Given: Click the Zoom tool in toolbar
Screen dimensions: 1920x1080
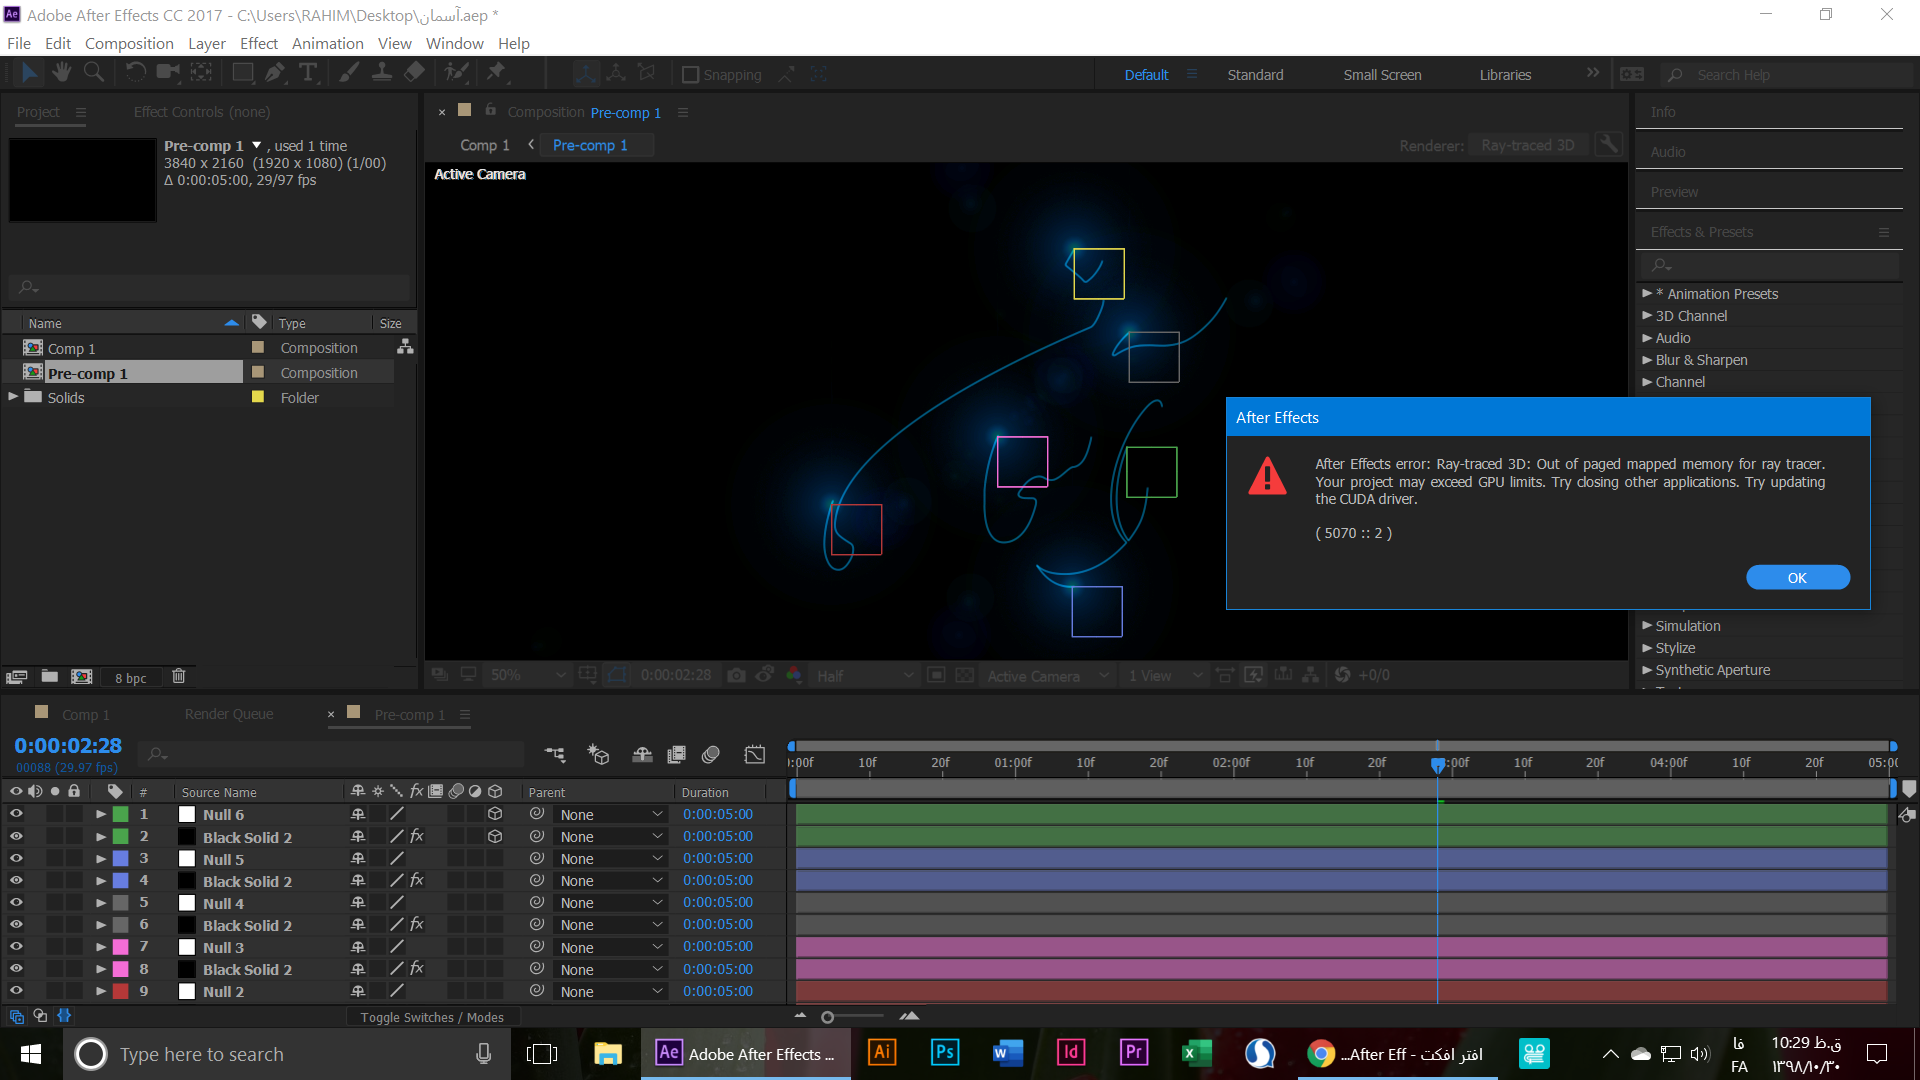Looking at the screenshot, I should (x=94, y=74).
